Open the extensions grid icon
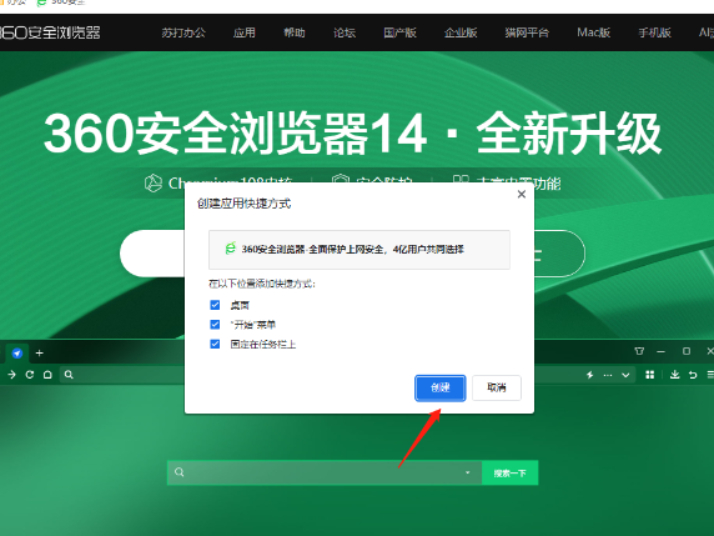The width and height of the screenshot is (714, 536). [x=650, y=374]
